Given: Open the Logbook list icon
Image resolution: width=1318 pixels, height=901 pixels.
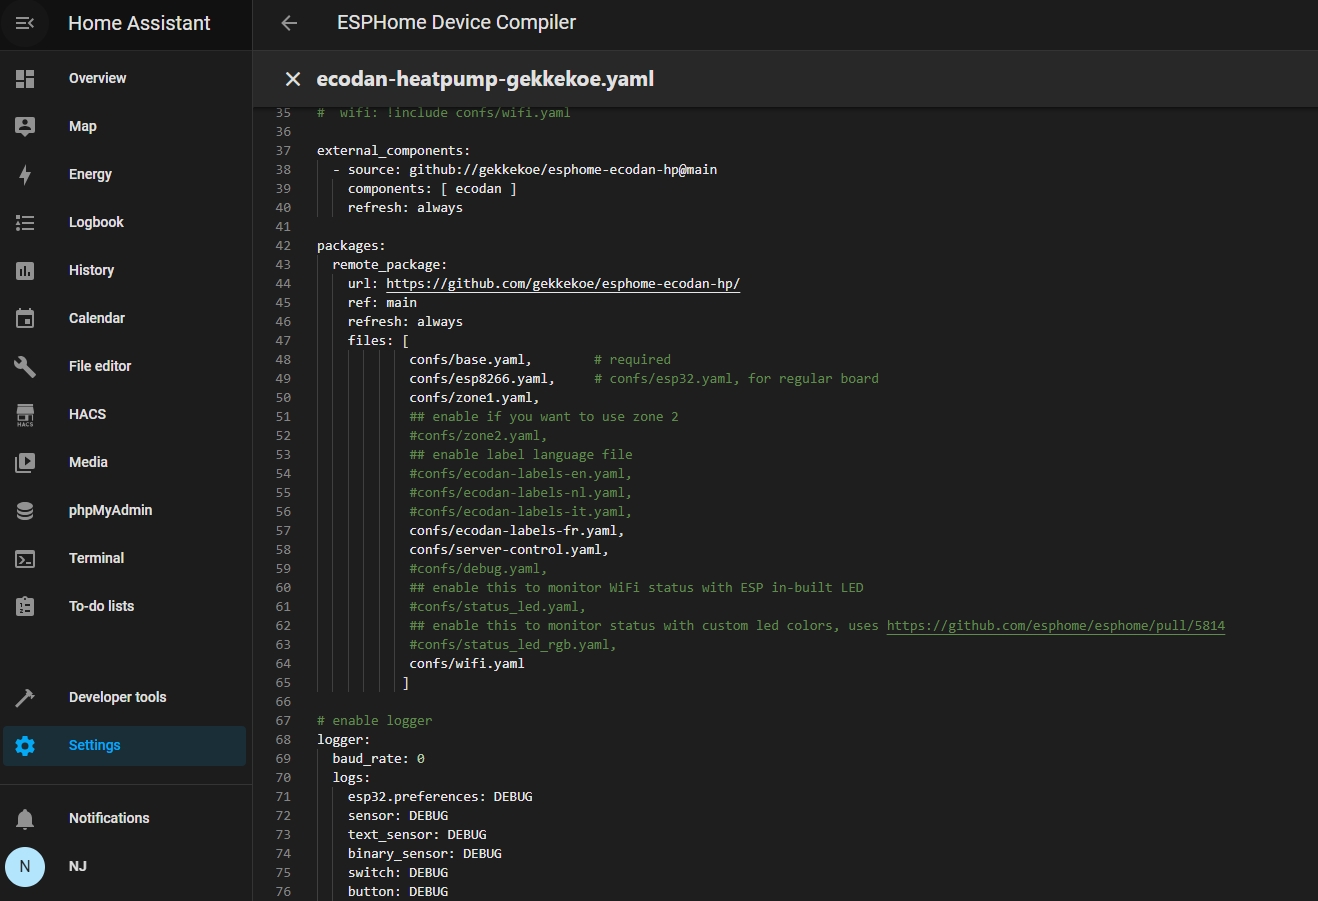Looking at the screenshot, I should click(25, 222).
